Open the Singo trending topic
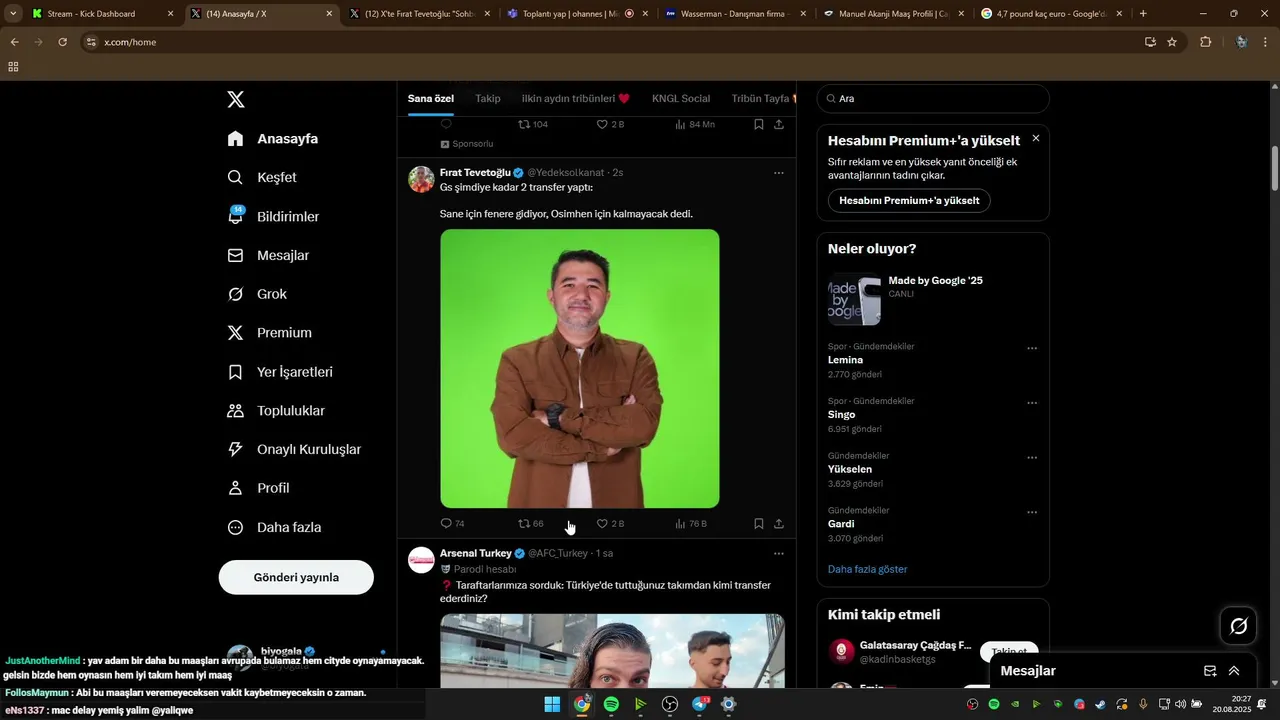Viewport: 1280px width, 720px height. tap(841, 414)
